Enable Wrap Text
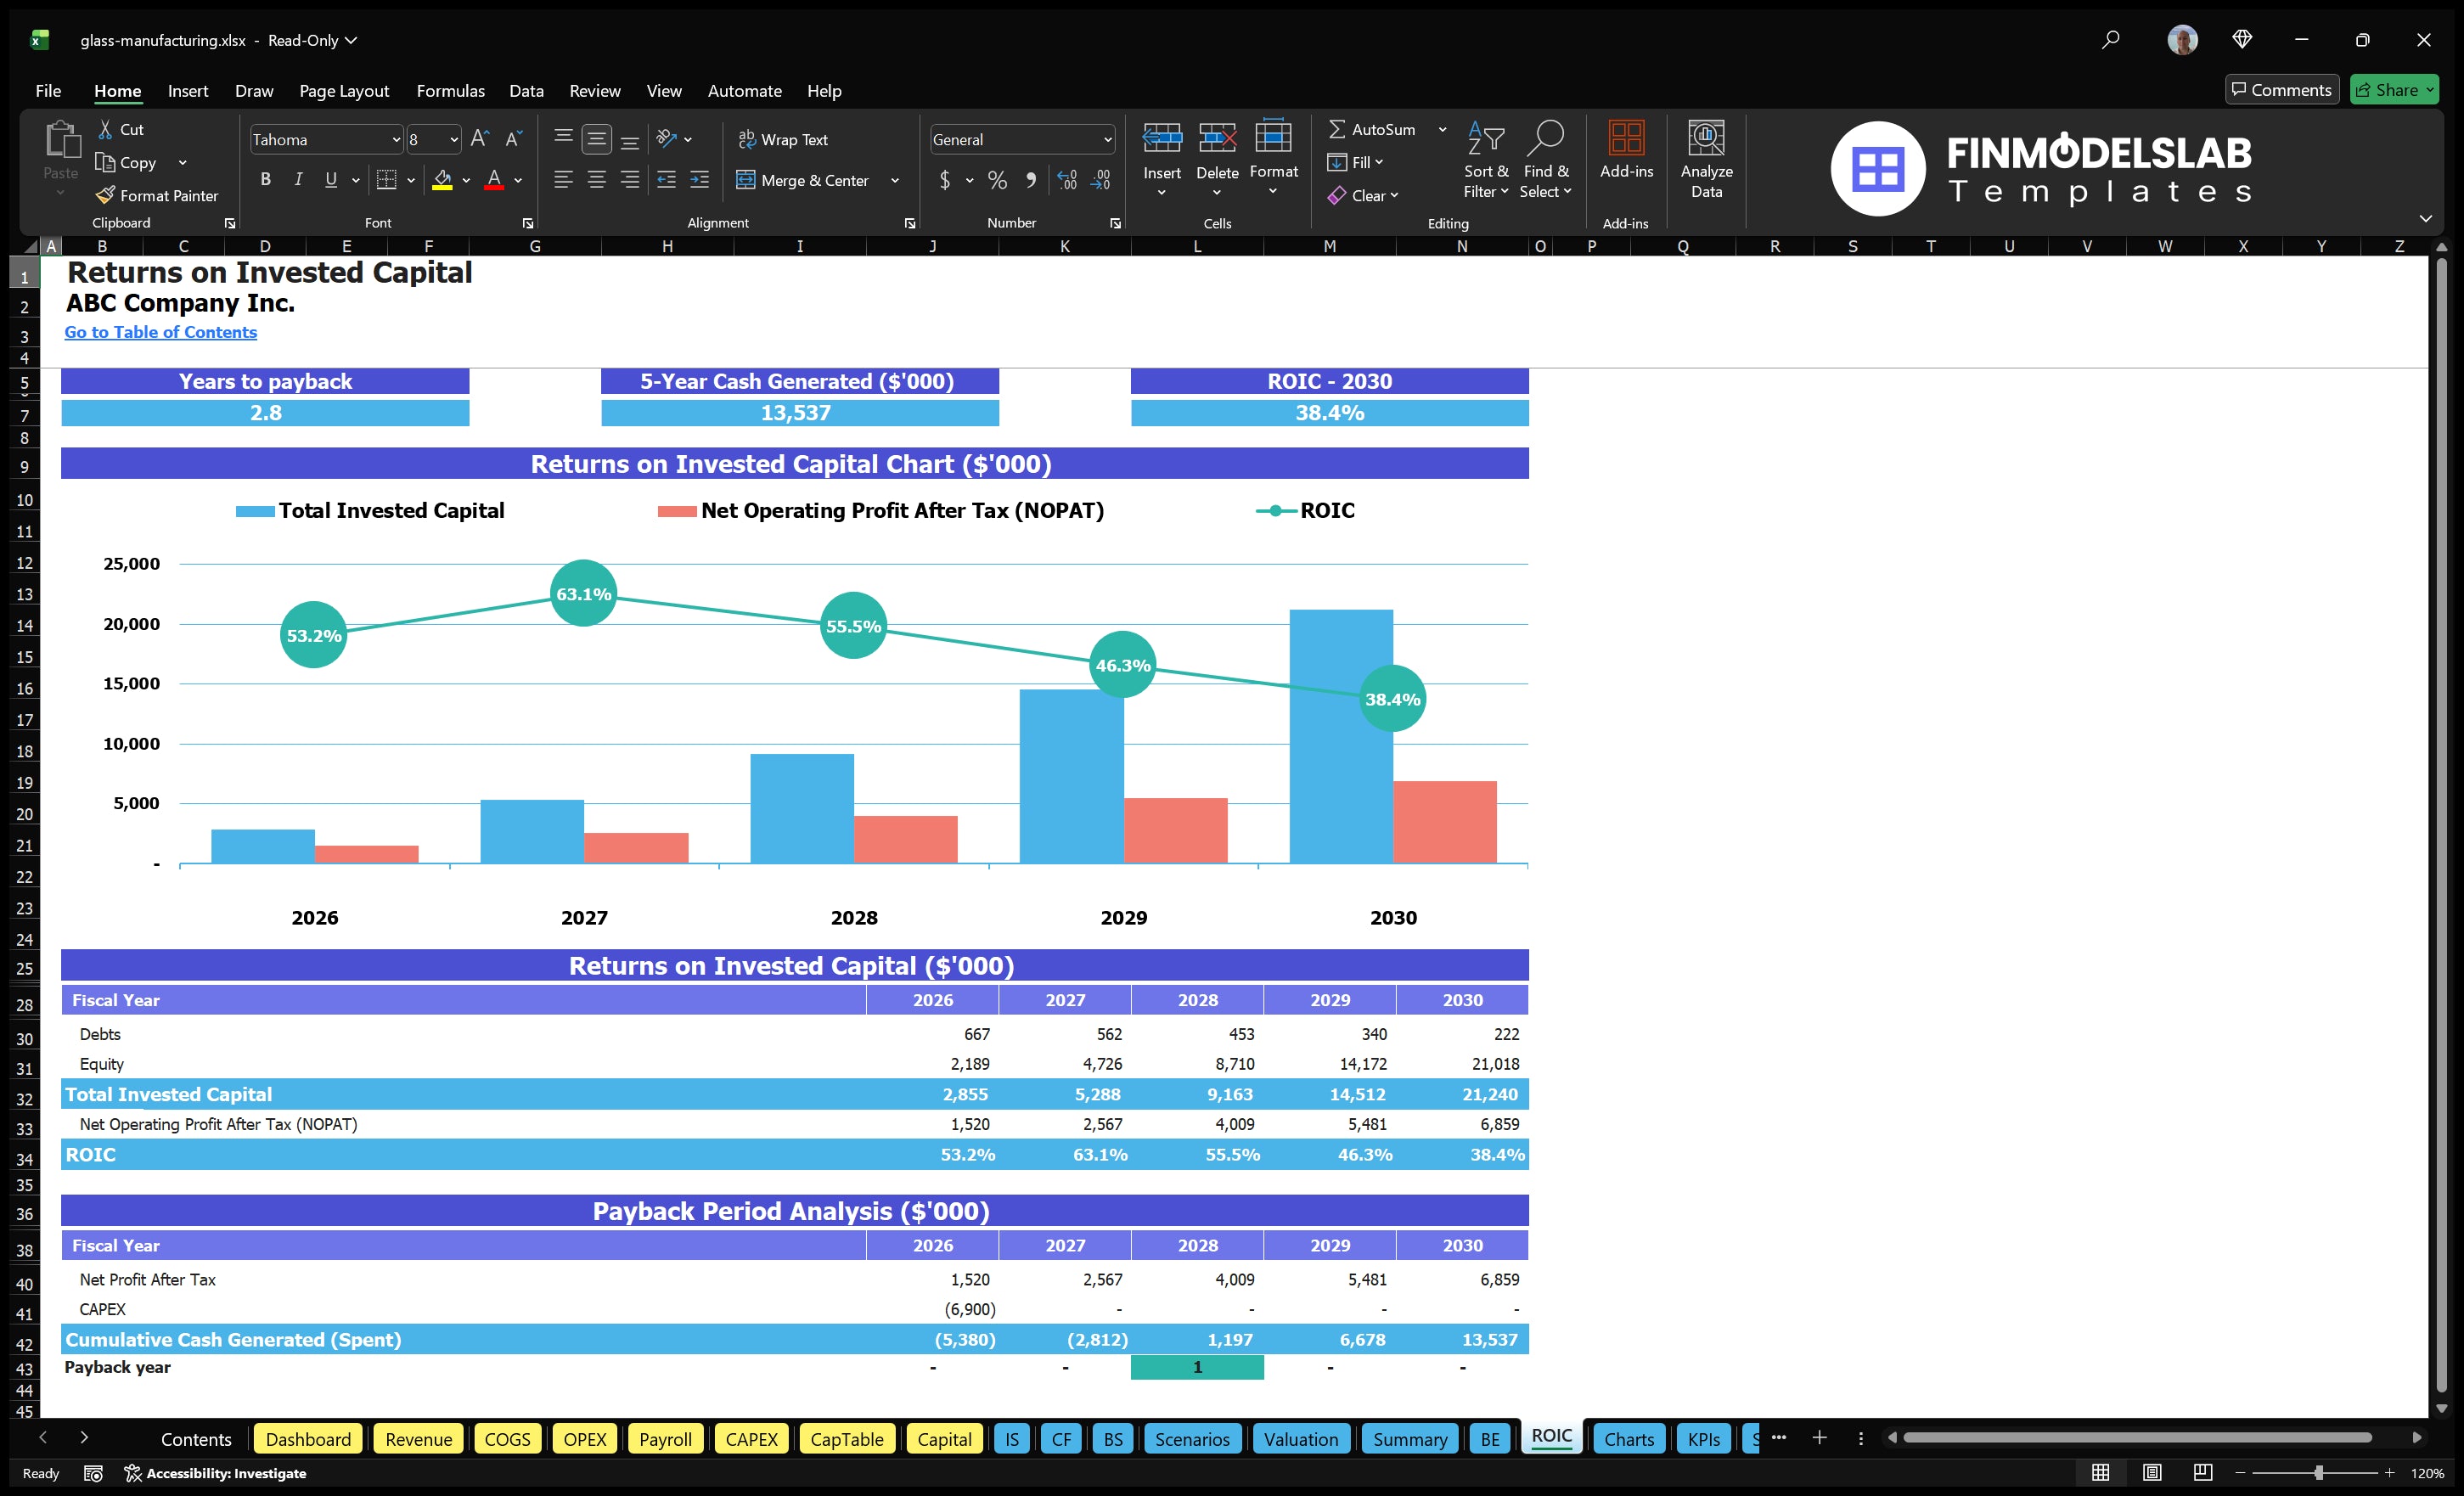Viewport: 2464px width, 1496px height. click(x=784, y=139)
